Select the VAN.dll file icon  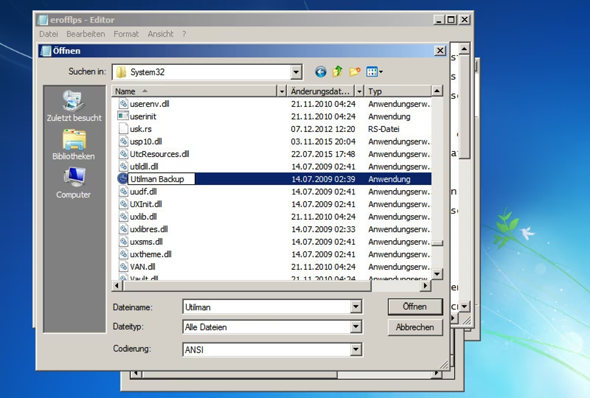[x=123, y=267]
